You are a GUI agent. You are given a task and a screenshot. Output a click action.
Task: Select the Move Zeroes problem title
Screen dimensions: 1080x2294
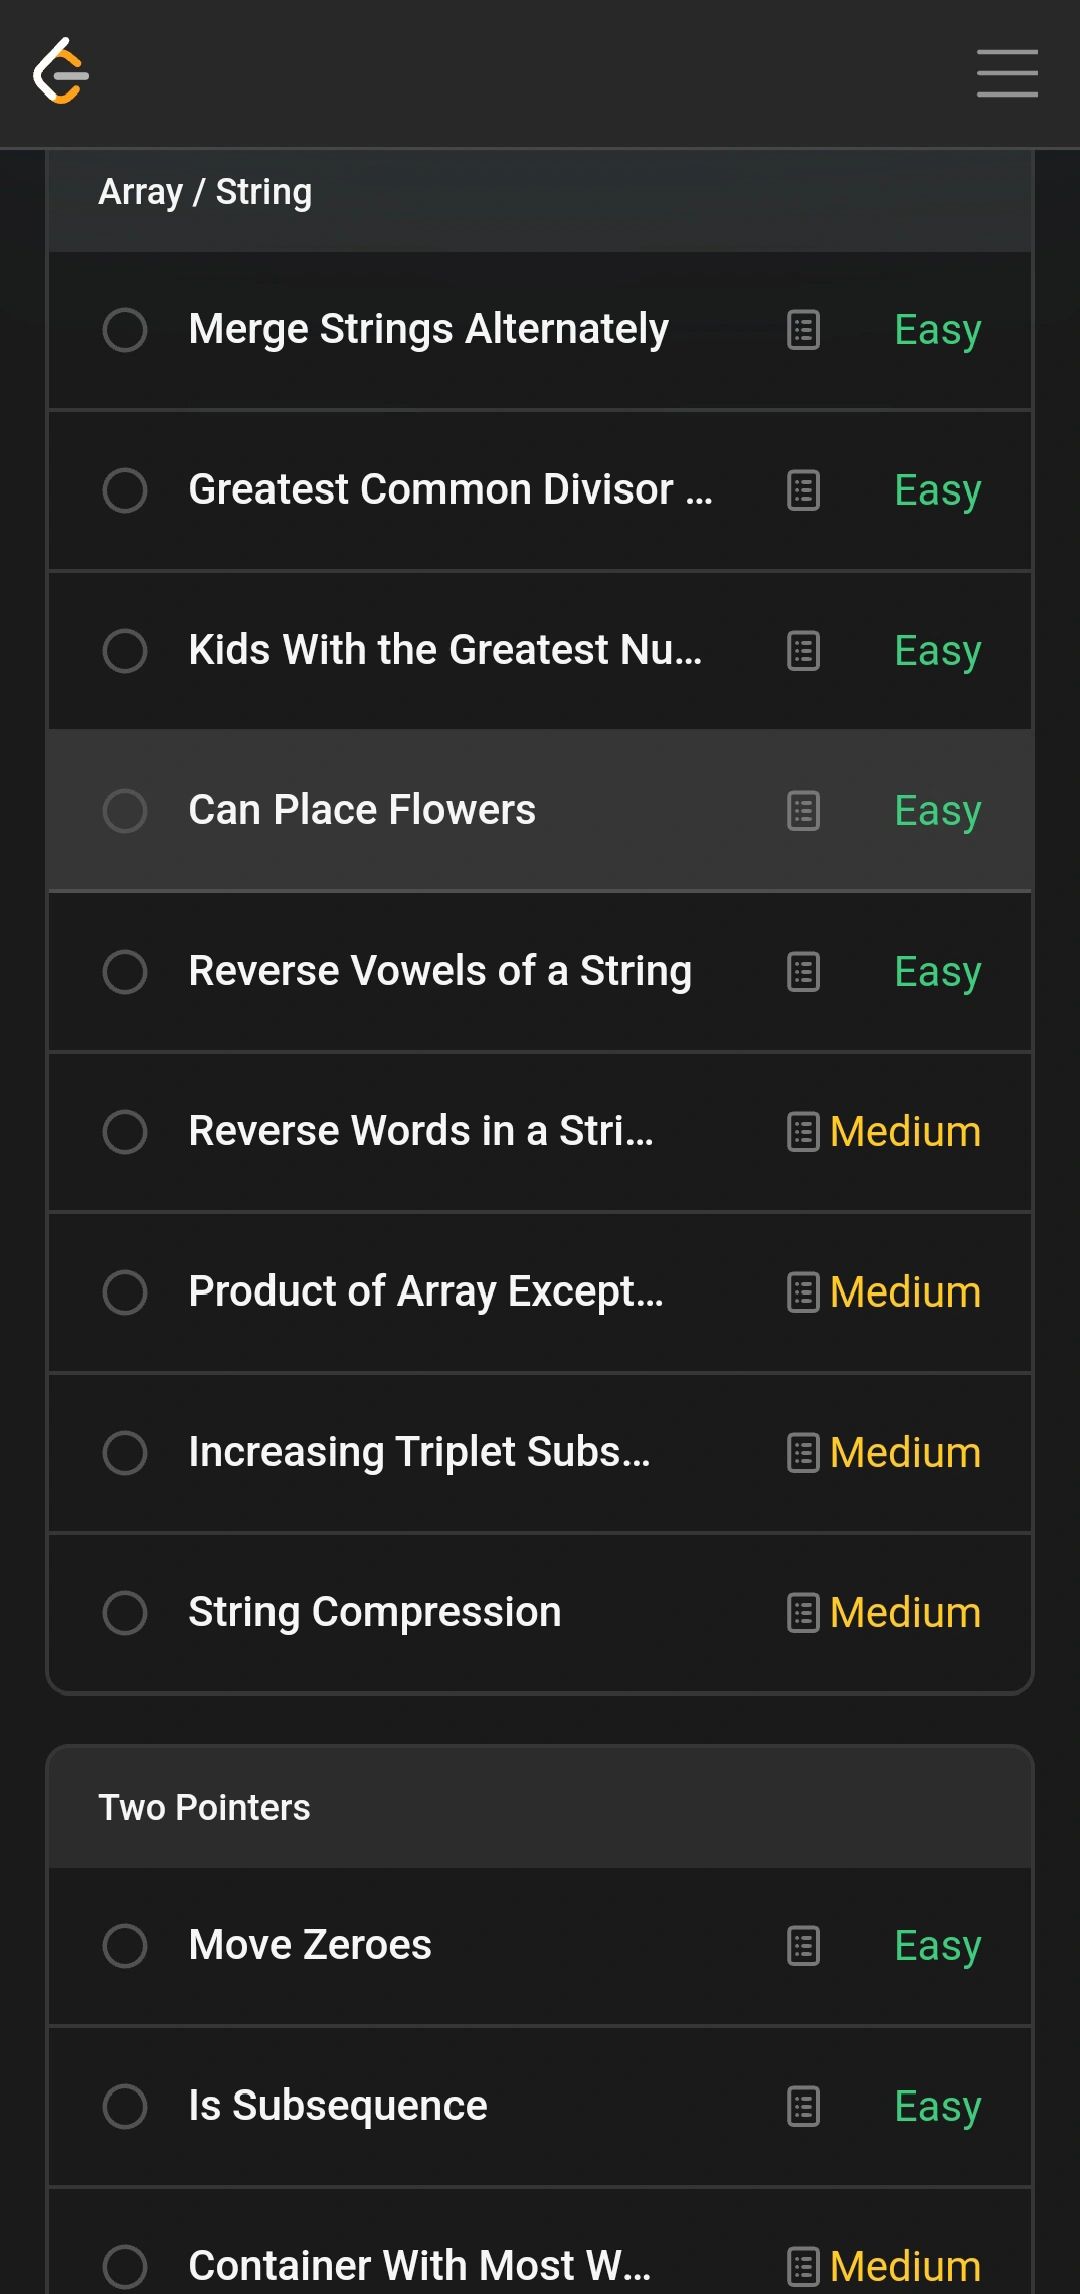tap(310, 1945)
